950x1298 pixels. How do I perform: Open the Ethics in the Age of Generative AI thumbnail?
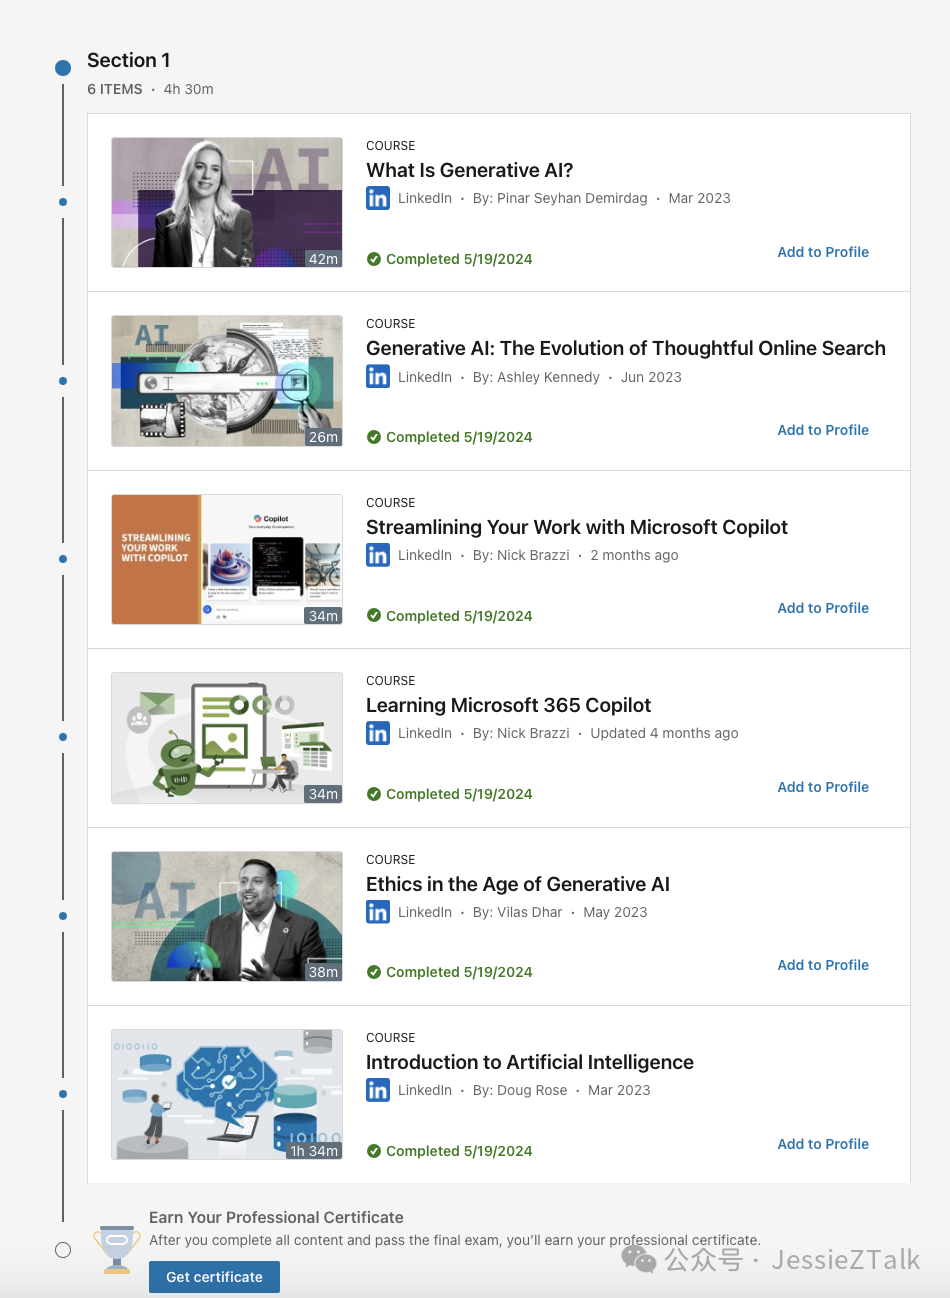click(x=227, y=916)
